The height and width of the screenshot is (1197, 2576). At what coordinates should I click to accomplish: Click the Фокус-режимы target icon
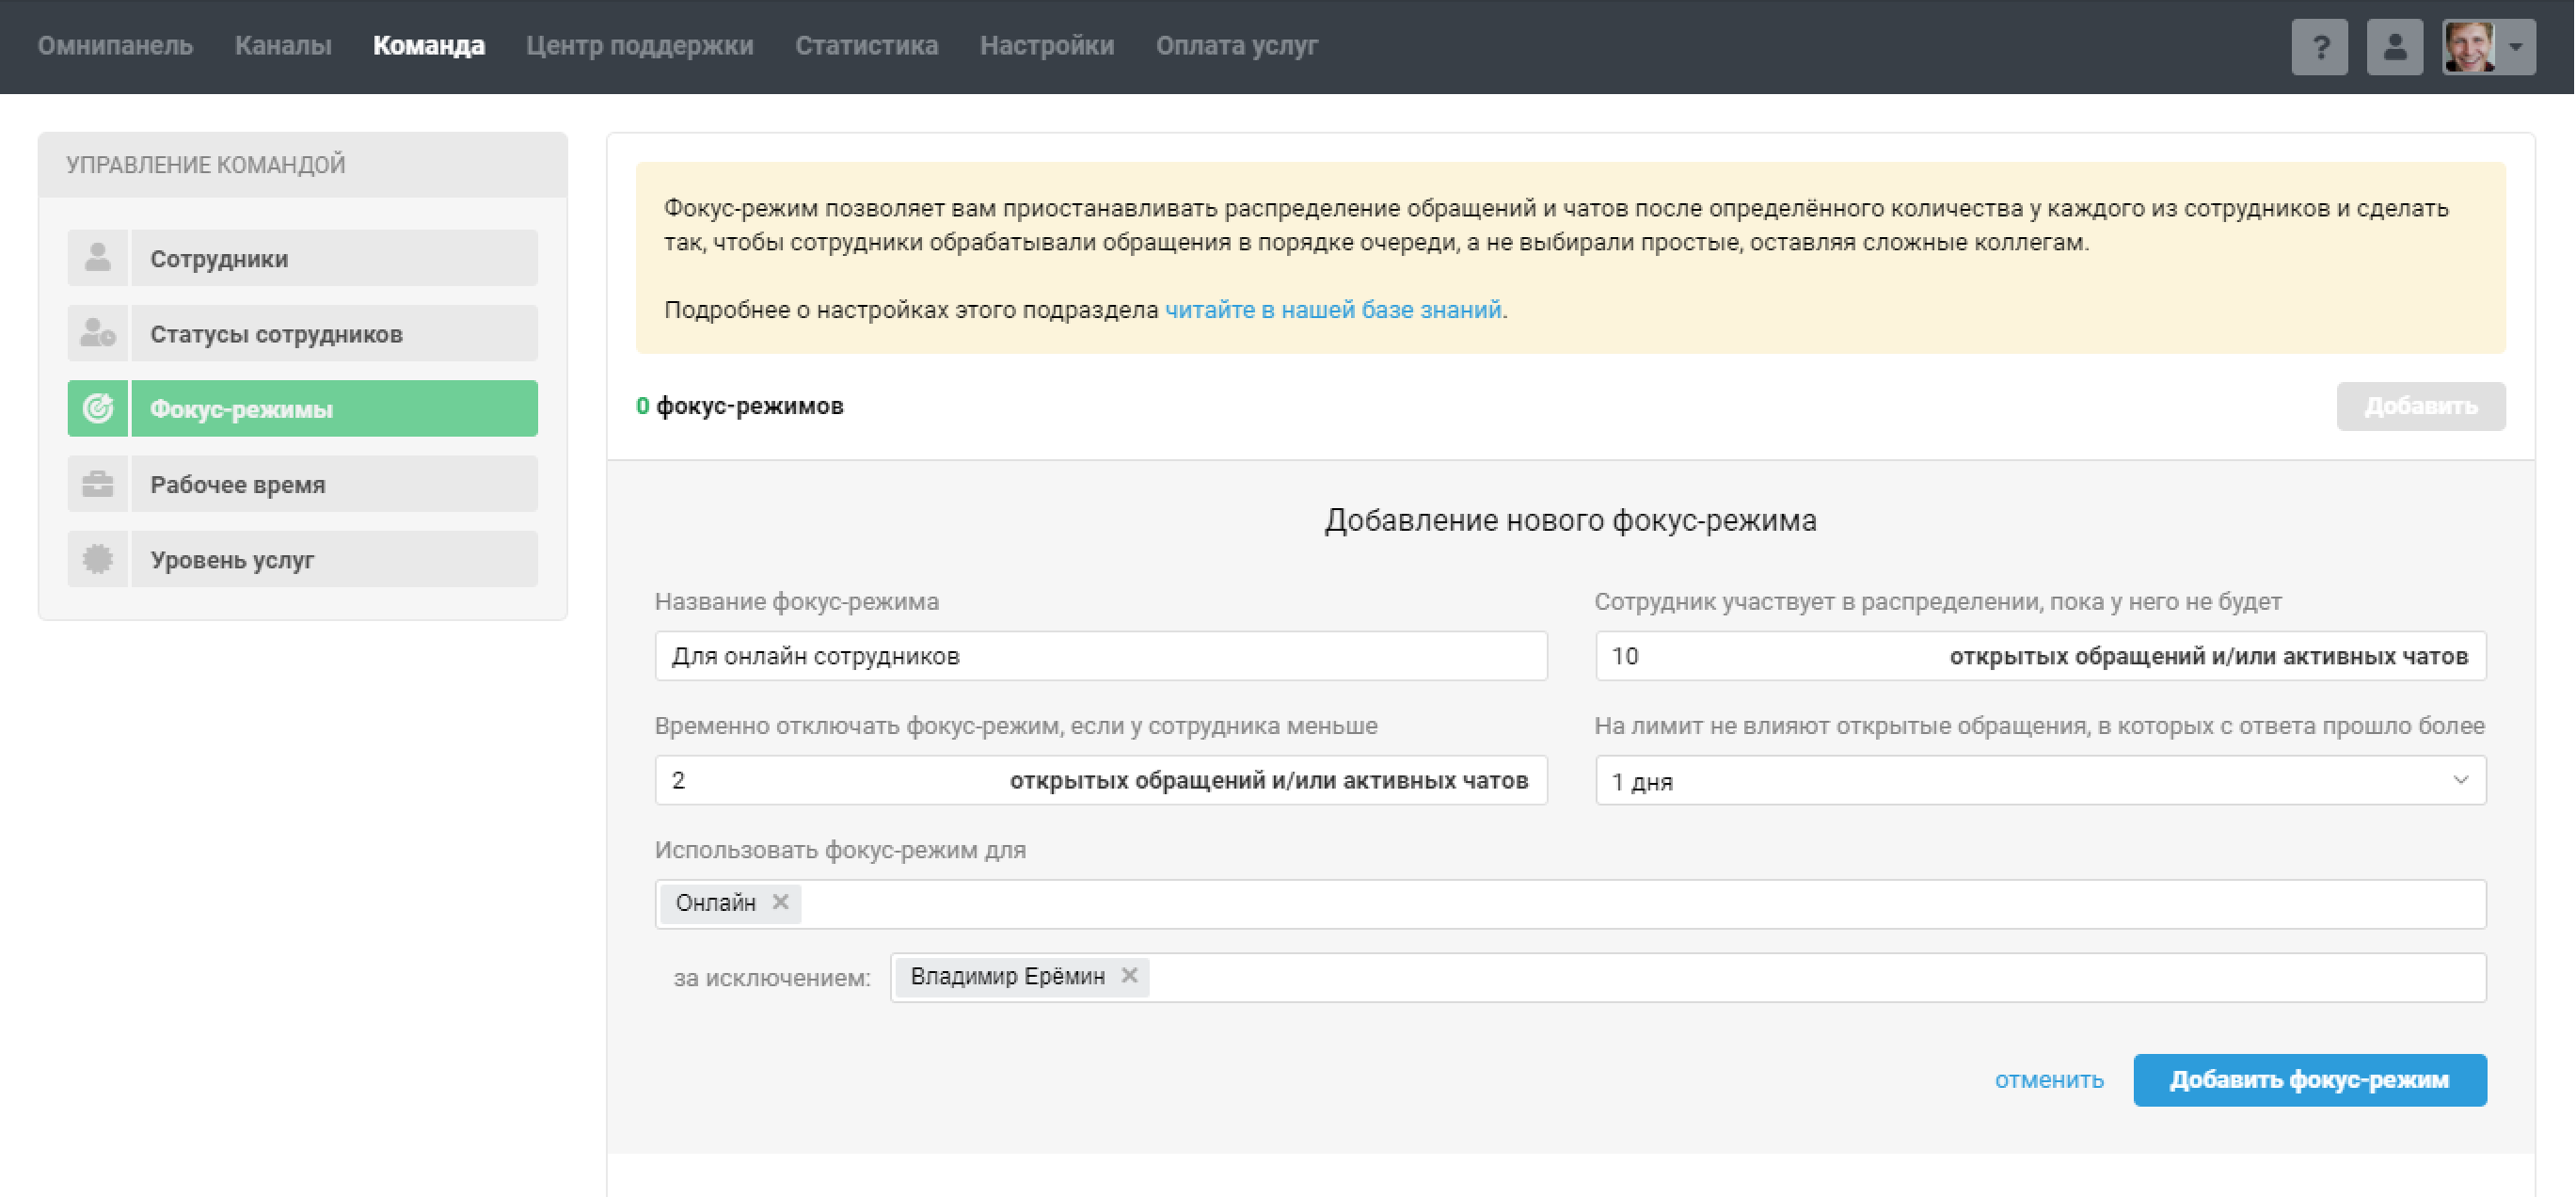(x=98, y=408)
